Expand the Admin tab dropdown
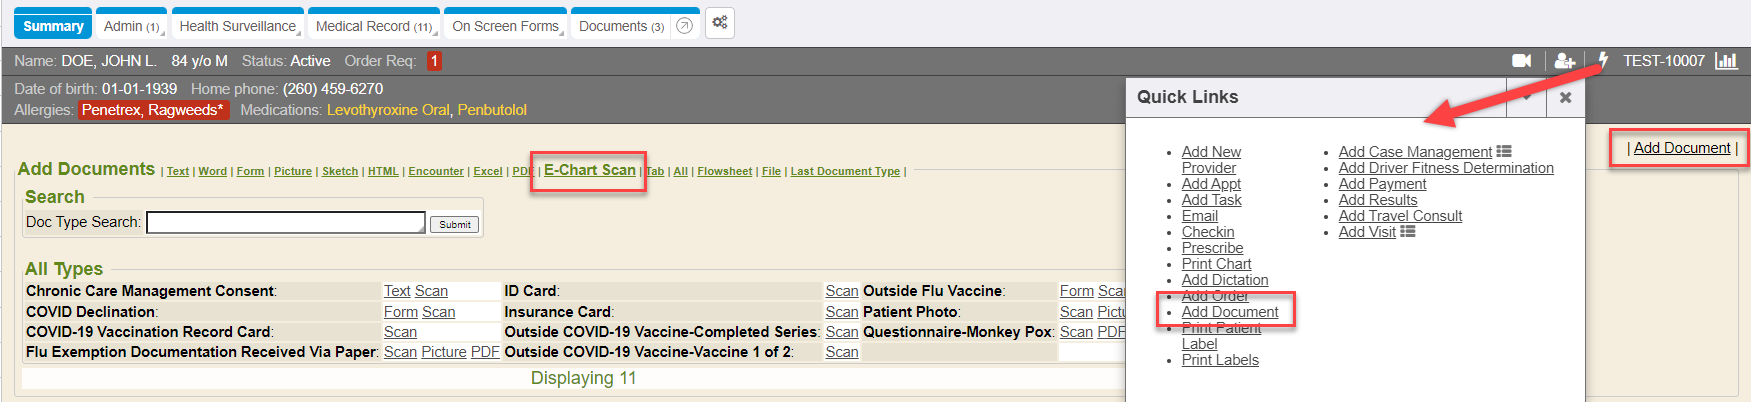Viewport: 1751px width, 402px height. click(162, 34)
